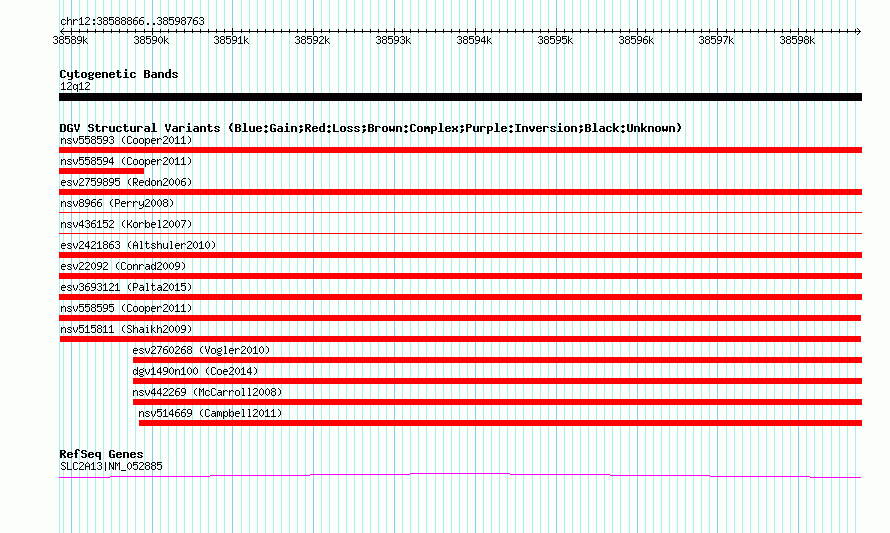Select the nsv515811 (Shaikh2009) label
The width and height of the screenshot is (890, 533).
[126, 329]
